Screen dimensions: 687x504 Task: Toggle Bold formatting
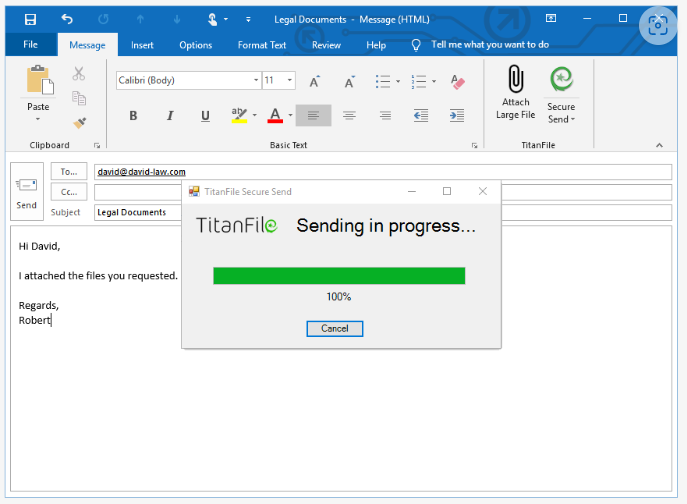(x=133, y=116)
